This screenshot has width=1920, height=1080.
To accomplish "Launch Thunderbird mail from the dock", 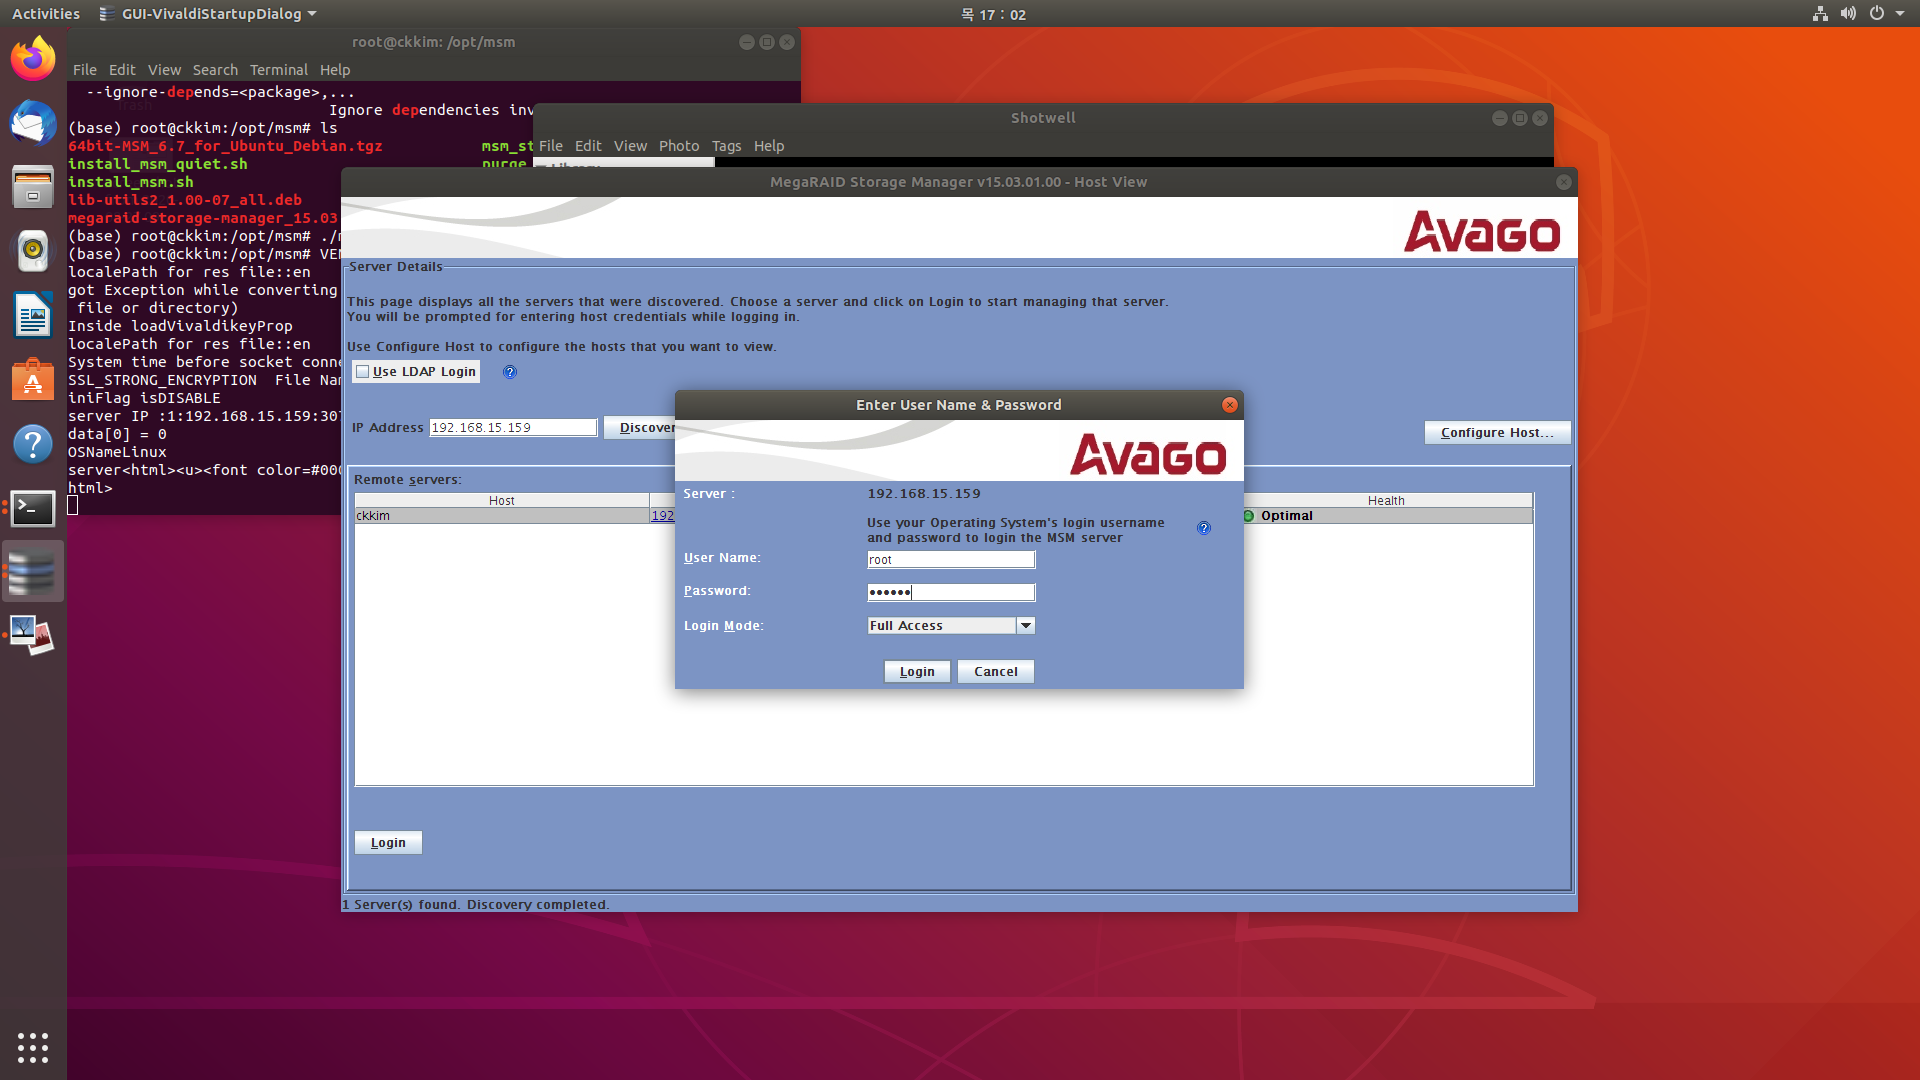I will [33, 124].
